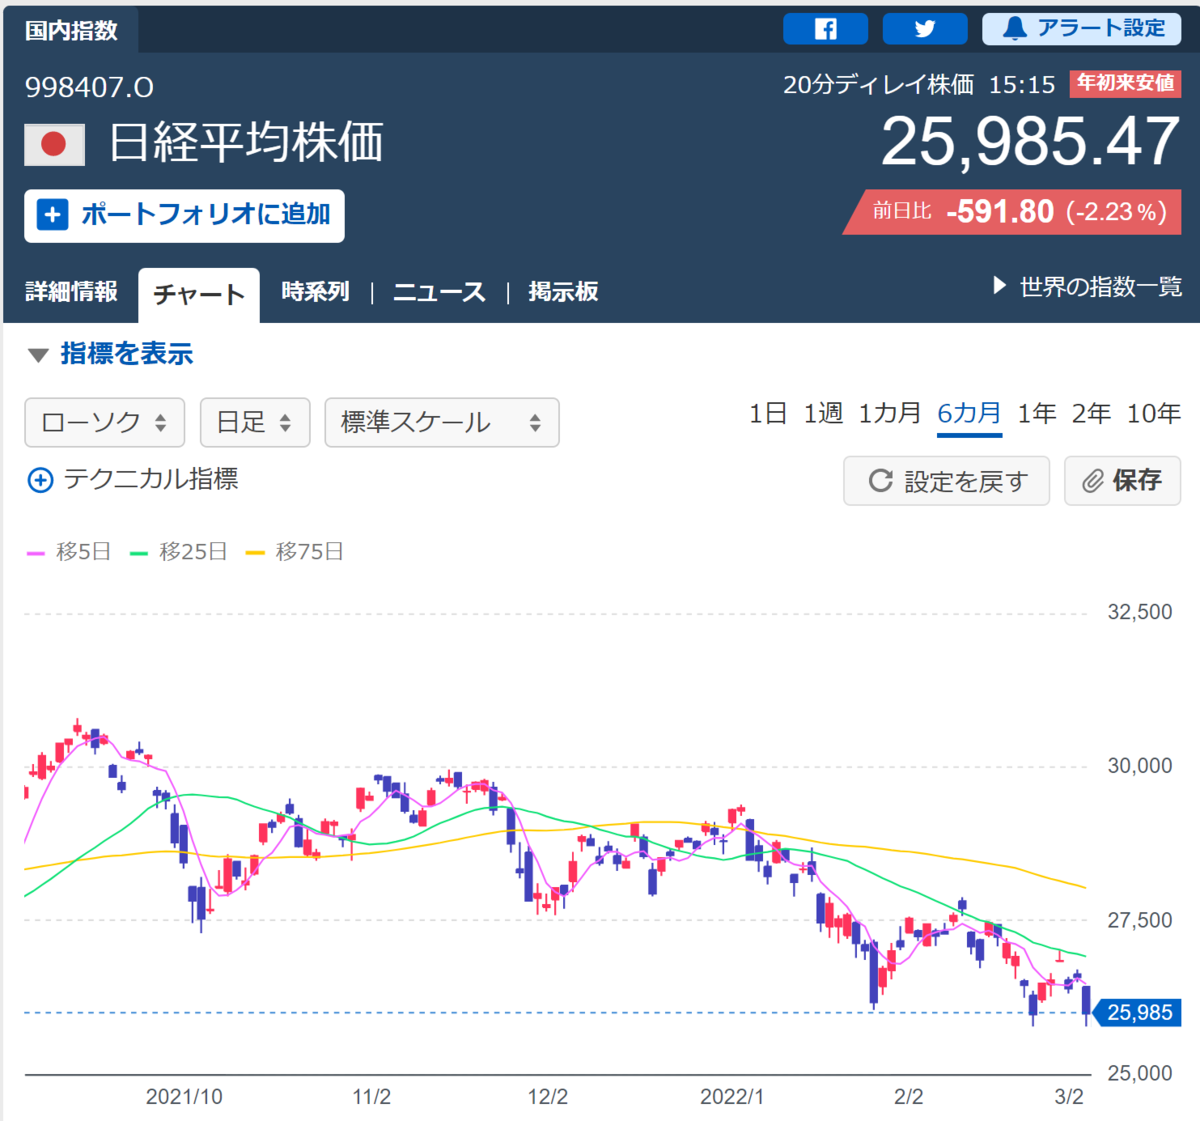Select the 1カ月 range

[x=889, y=413]
